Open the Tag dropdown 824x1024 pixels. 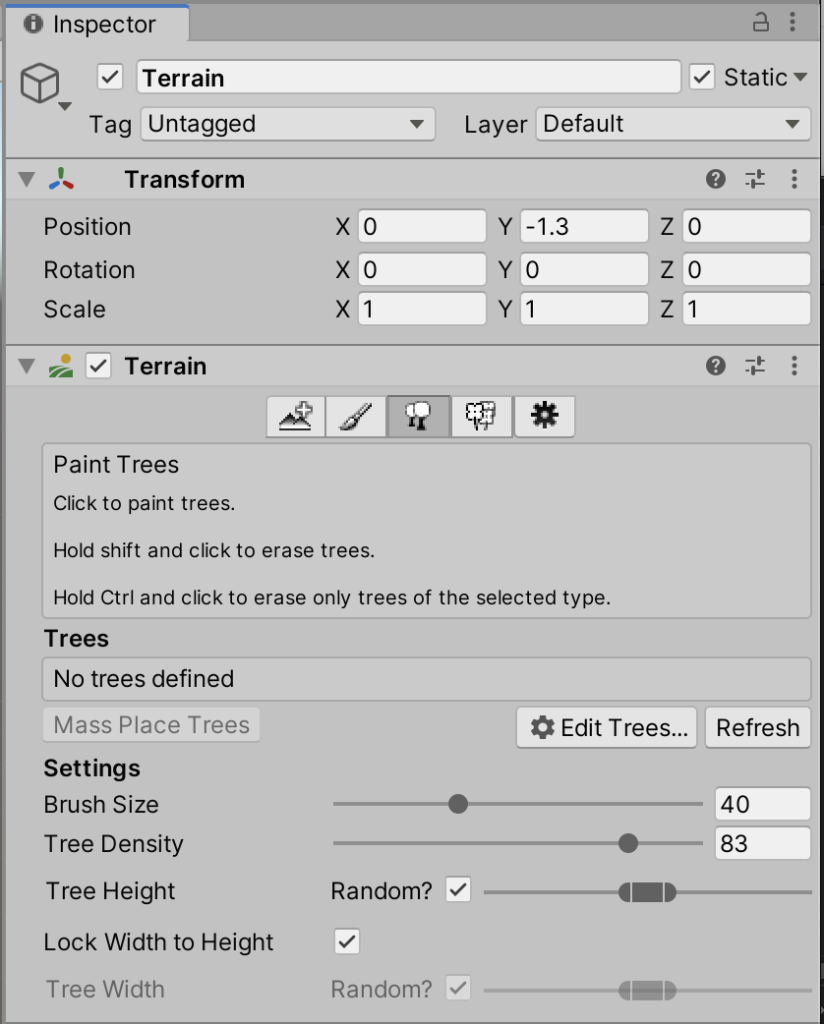287,124
